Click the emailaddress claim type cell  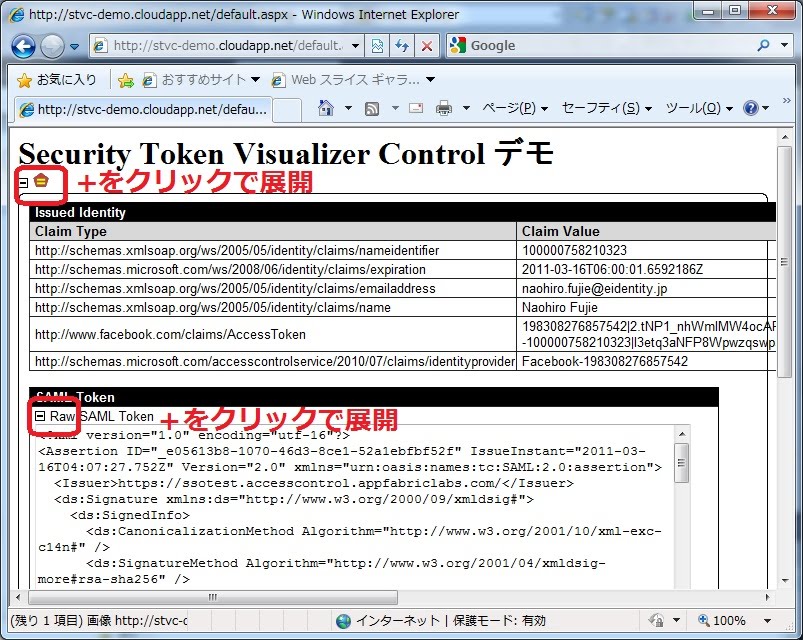coord(273,288)
